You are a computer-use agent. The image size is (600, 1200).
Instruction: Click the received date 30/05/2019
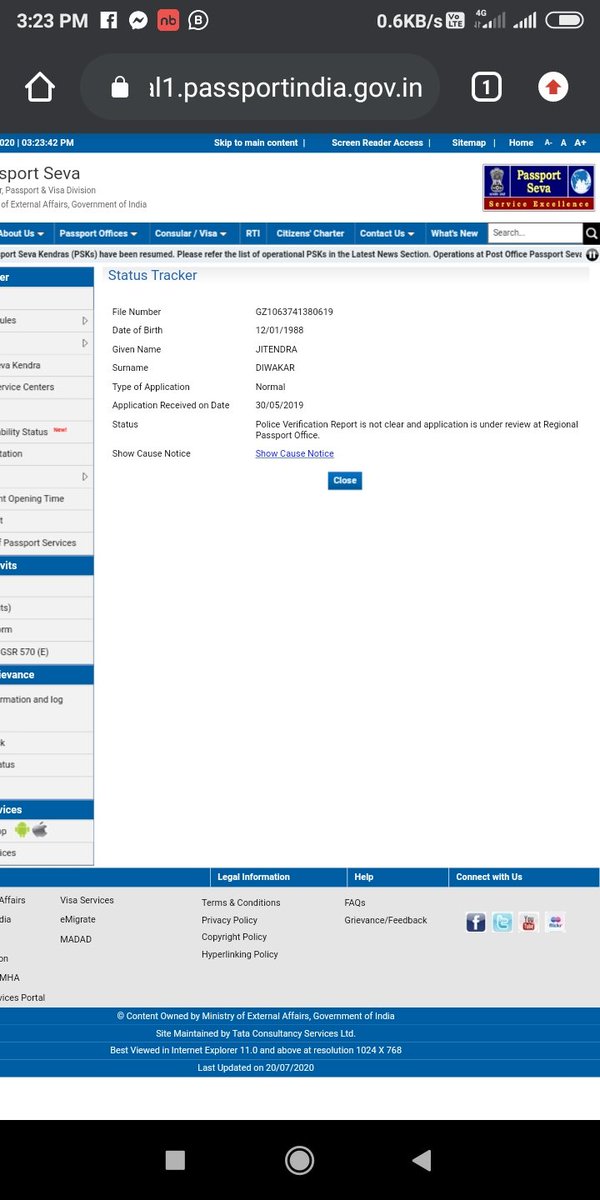278,405
